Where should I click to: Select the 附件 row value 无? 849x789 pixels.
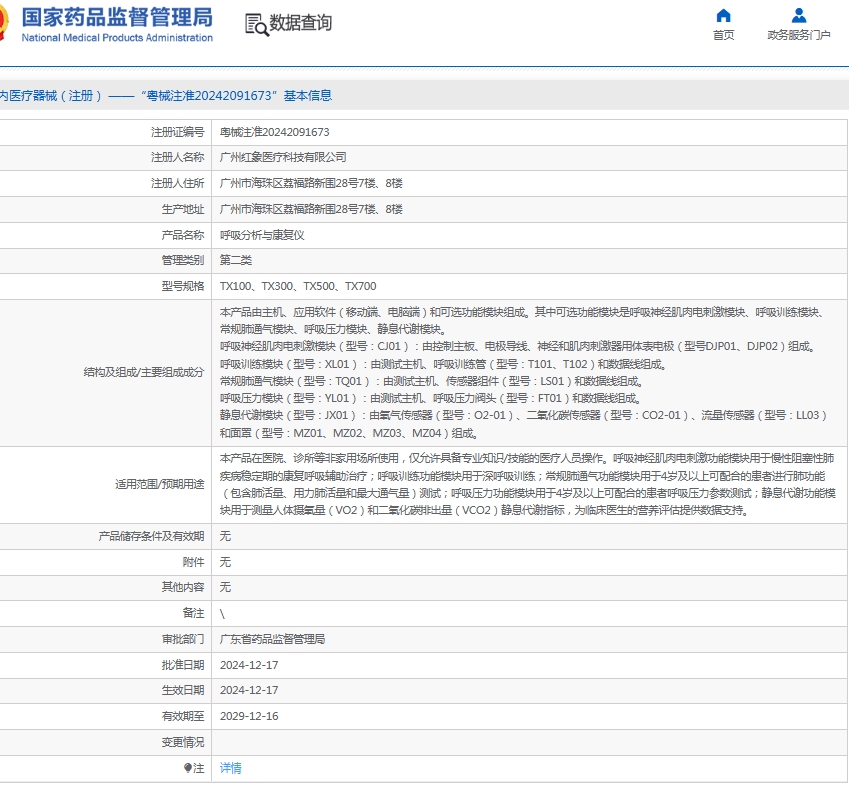(225, 563)
